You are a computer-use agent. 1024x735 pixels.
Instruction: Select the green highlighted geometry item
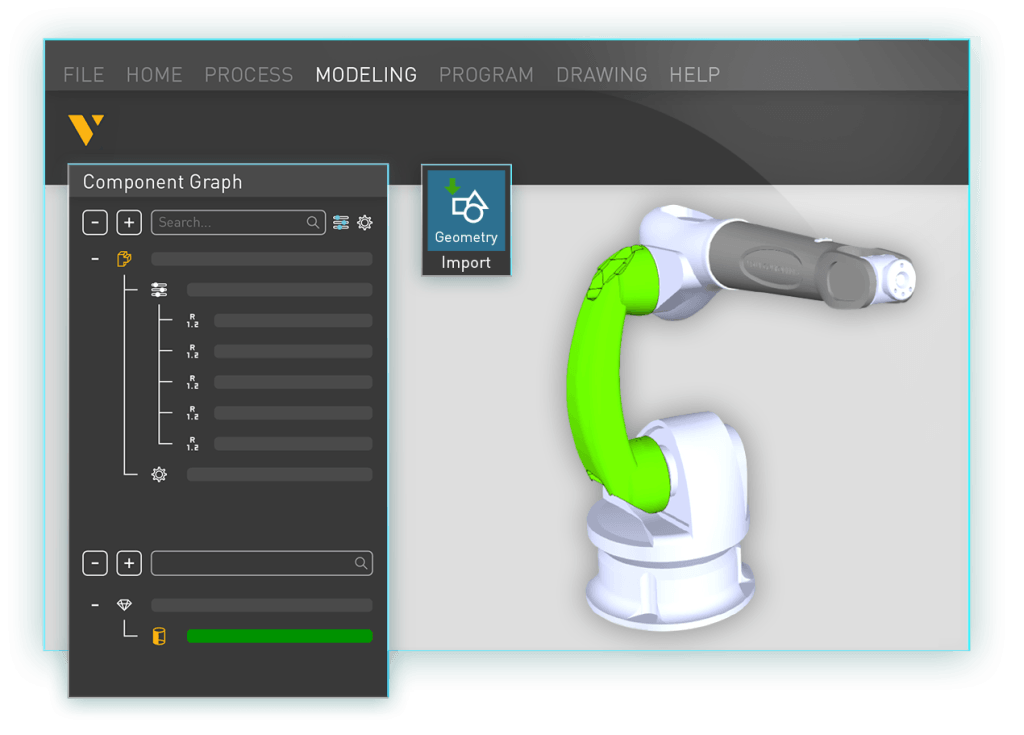(280, 636)
